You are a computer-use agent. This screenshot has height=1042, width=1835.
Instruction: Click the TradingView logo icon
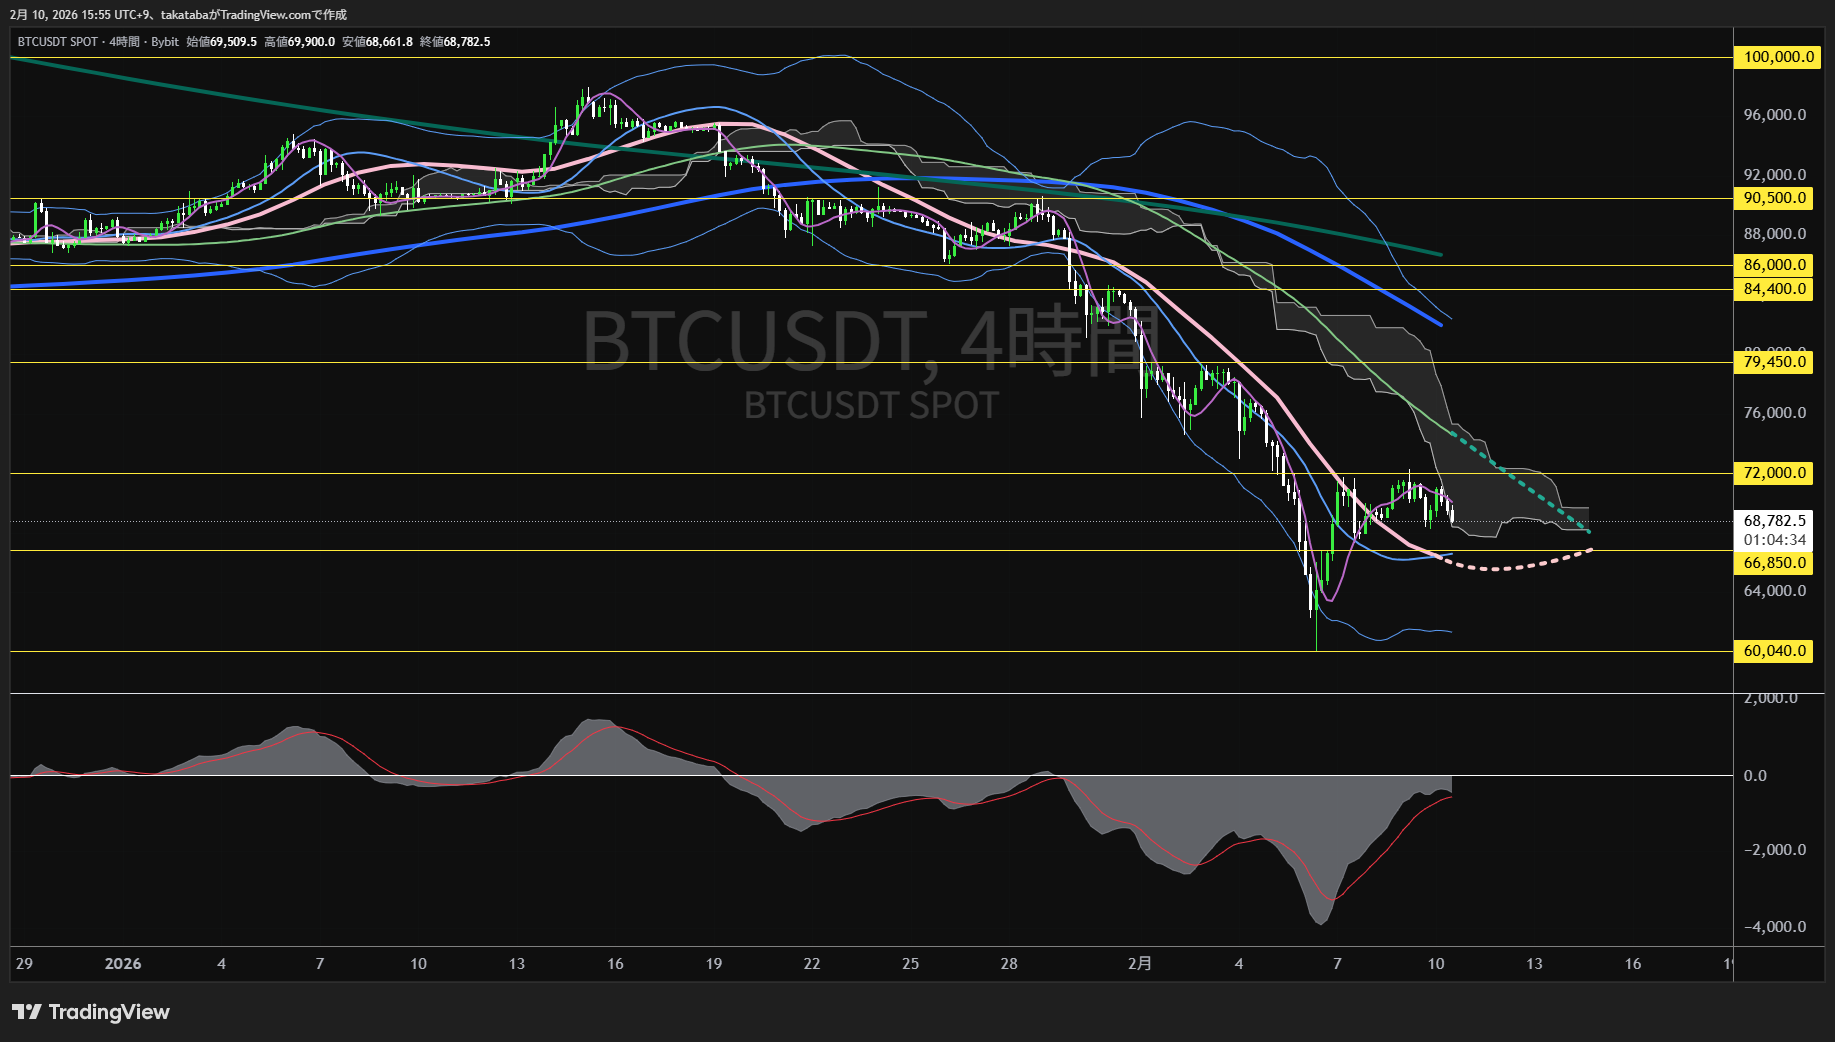(20, 1013)
